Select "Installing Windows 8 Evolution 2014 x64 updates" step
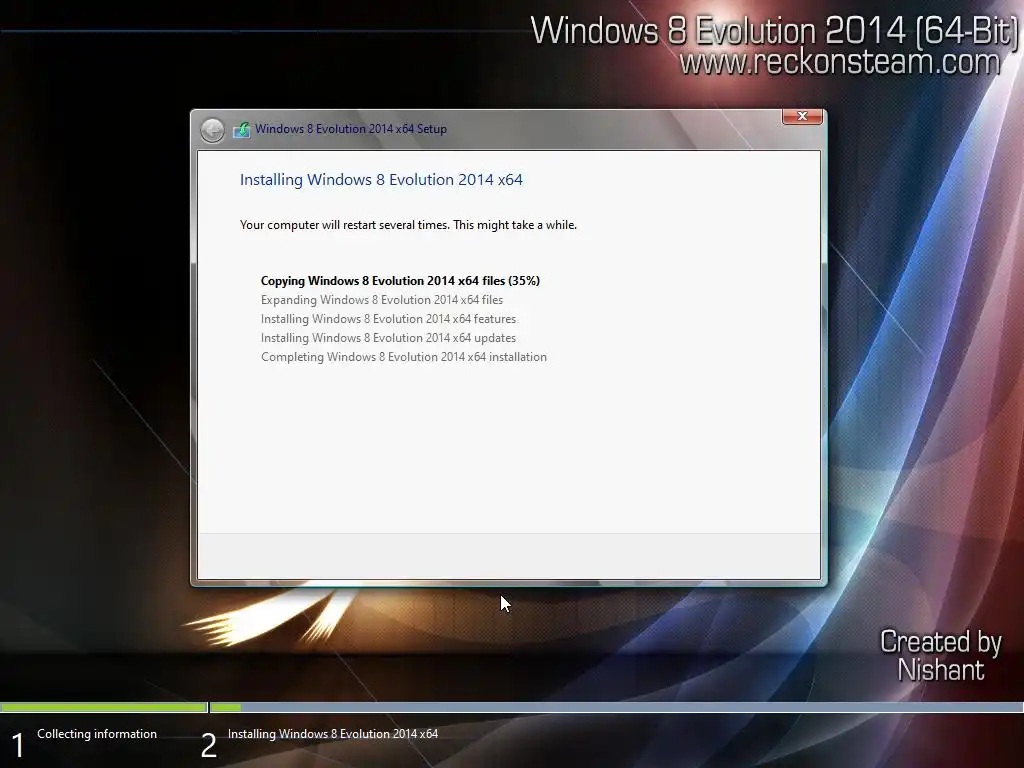Screen dimensions: 1024x768 [388, 338]
